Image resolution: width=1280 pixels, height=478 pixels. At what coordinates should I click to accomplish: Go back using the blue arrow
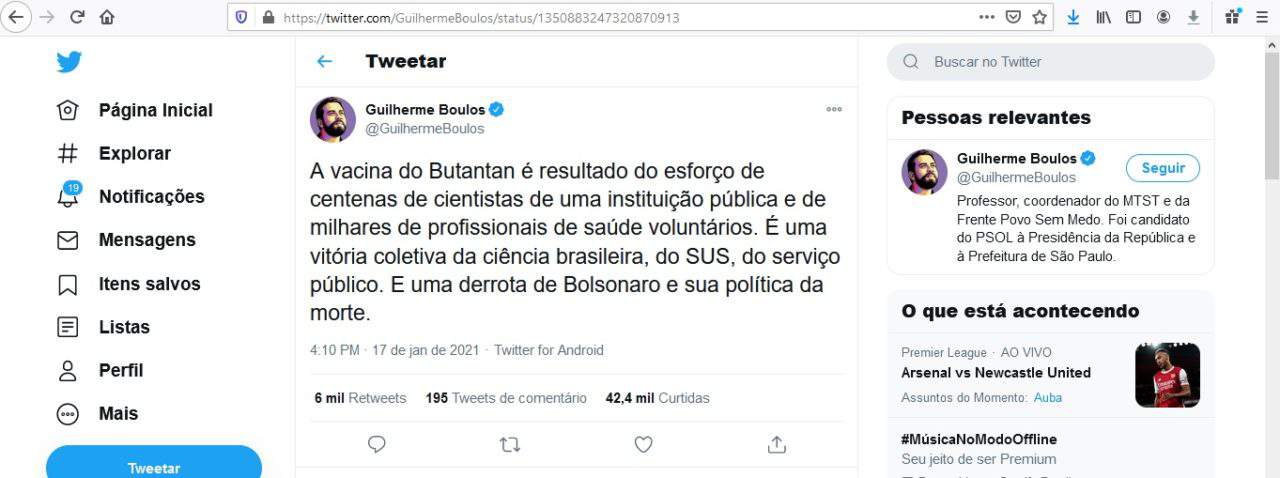click(x=324, y=61)
